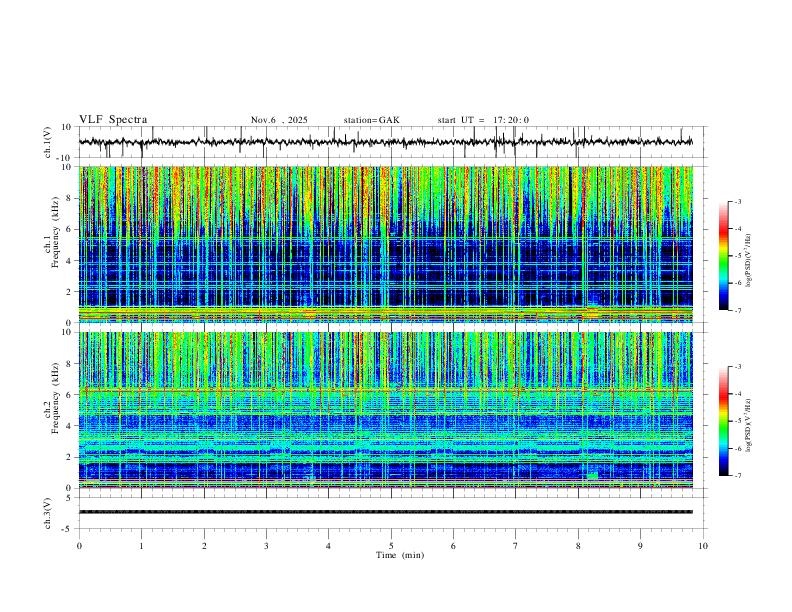Click time axis tick label '3'
Viewport: 792px width, 612px height.
[x=266, y=546]
